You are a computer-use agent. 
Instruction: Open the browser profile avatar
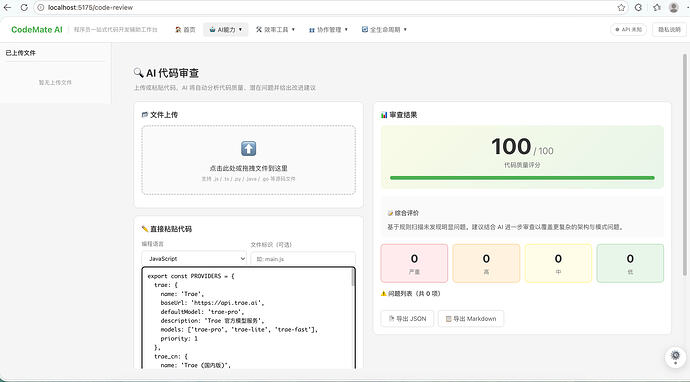pyautogui.click(x=673, y=7)
